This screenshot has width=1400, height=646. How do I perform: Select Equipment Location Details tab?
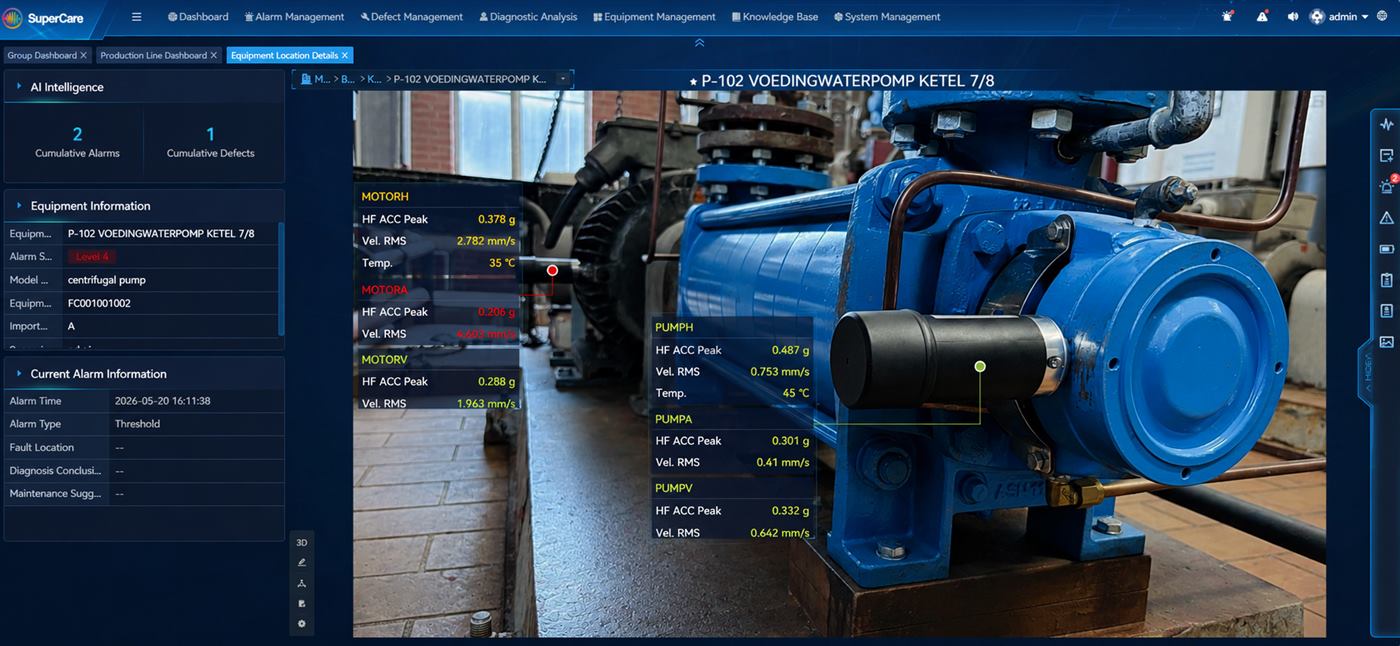click(x=284, y=56)
